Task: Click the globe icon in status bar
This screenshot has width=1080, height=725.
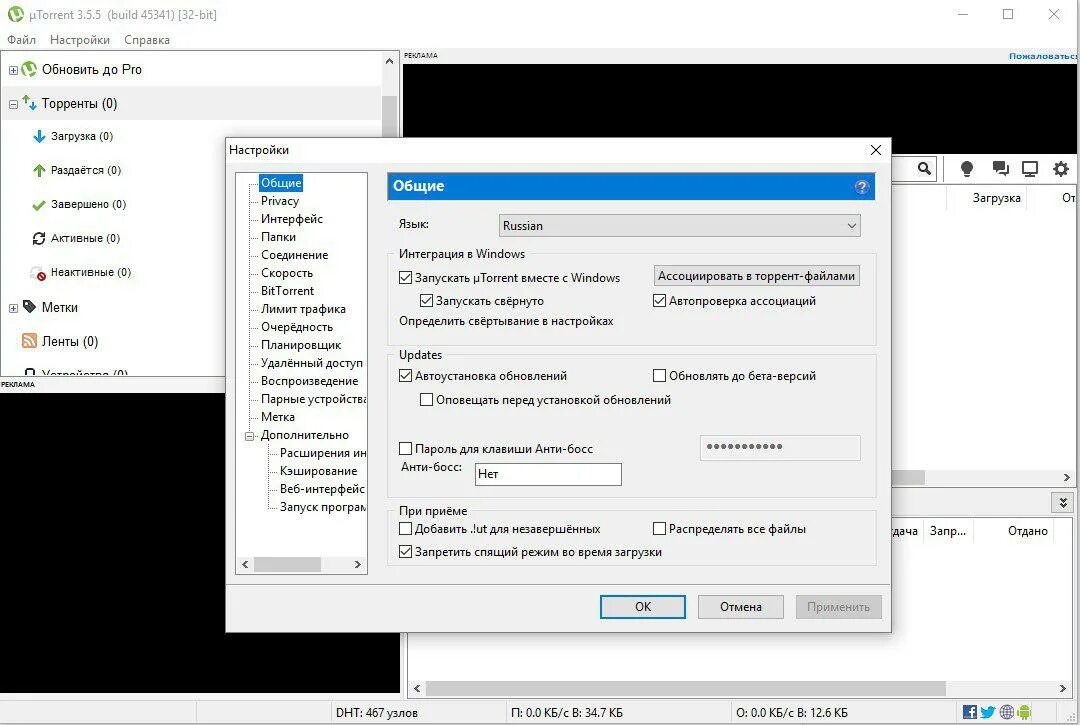Action: tap(1006, 712)
